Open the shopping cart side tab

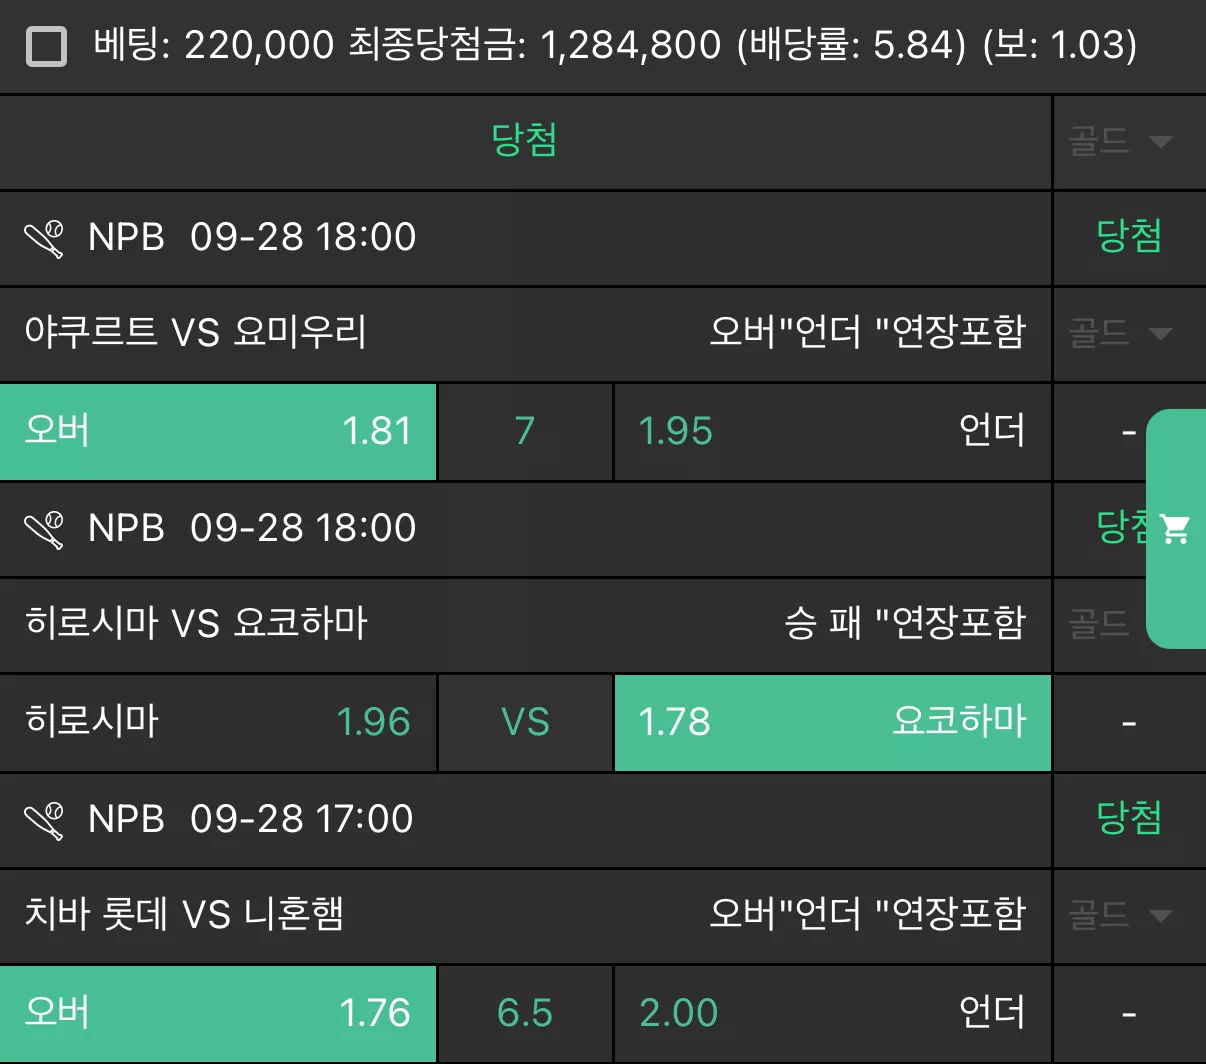tap(1176, 529)
